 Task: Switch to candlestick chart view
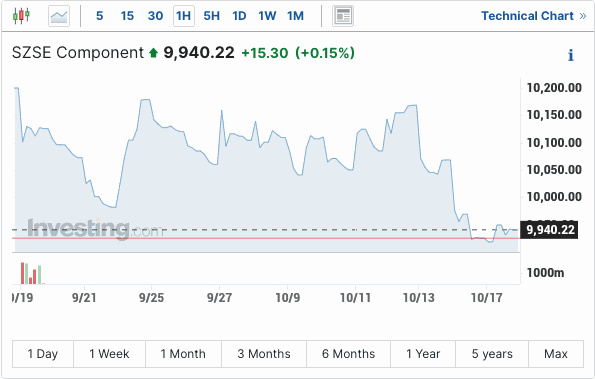click(x=21, y=16)
